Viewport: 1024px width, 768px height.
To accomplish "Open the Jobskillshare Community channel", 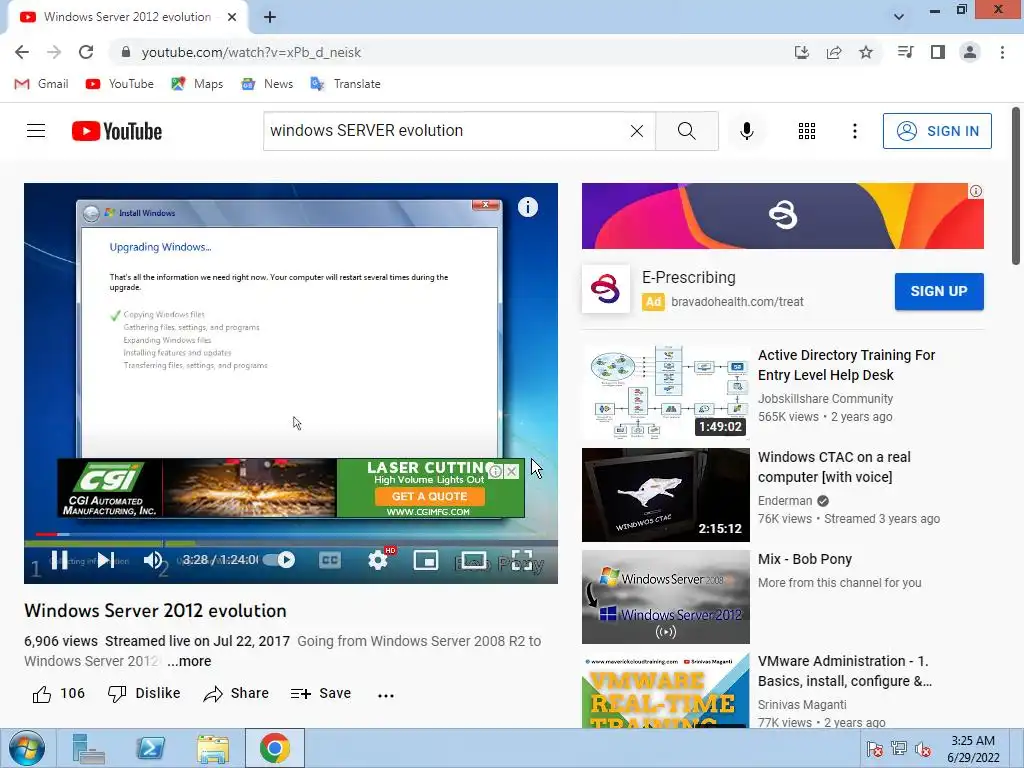I will pyautogui.click(x=825, y=398).
